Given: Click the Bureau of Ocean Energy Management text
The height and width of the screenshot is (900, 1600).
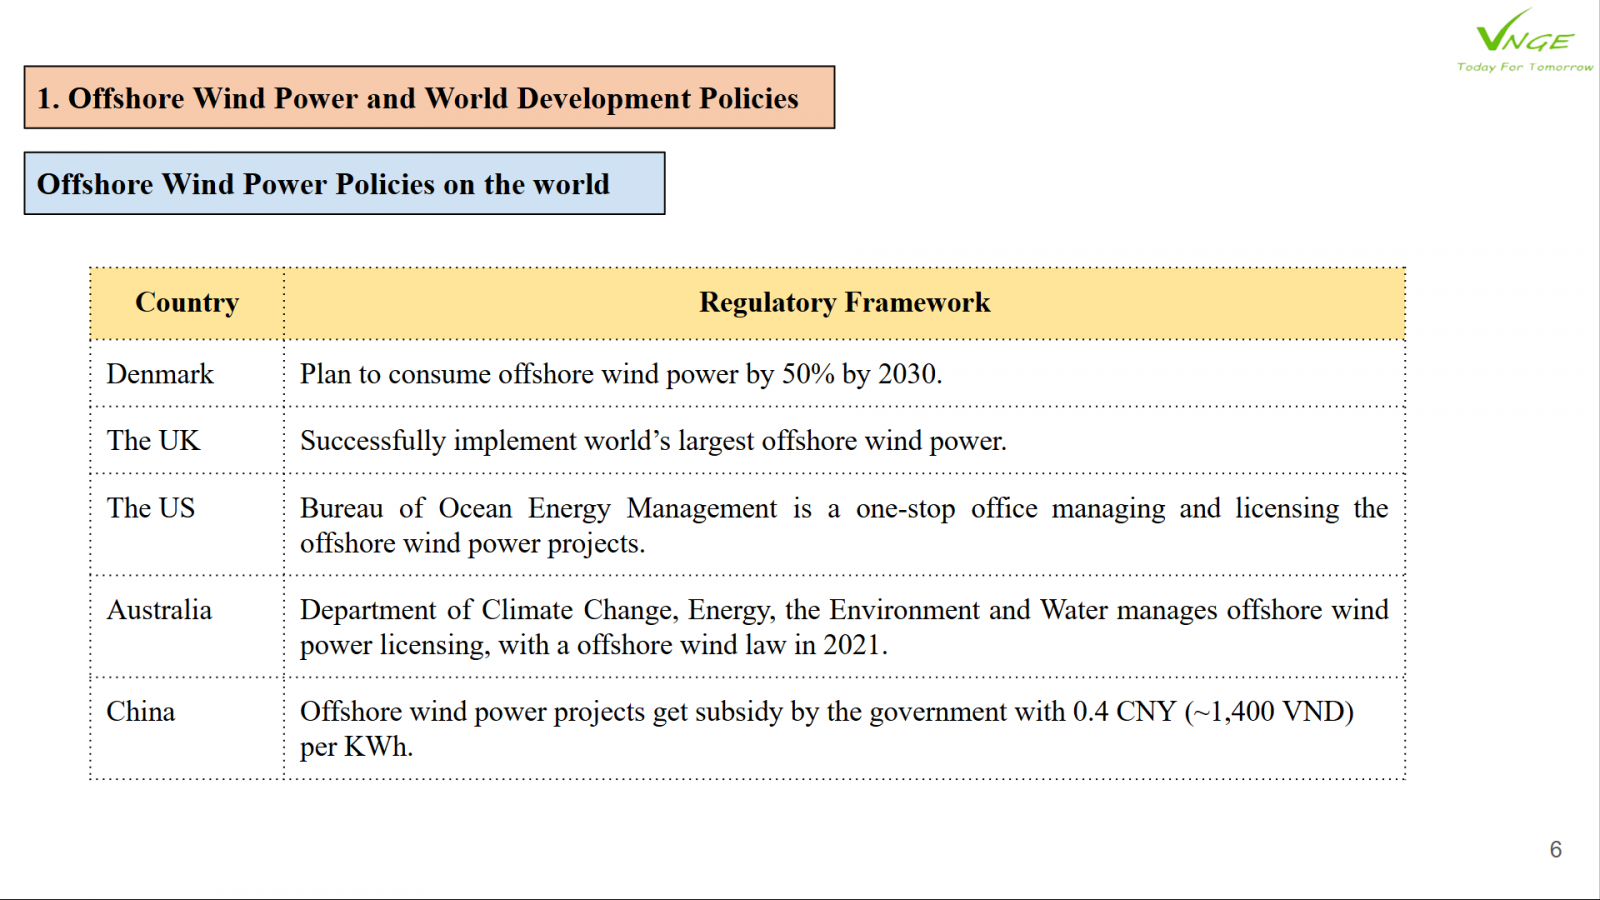Looking at the screenshot, I should [844, 526].
